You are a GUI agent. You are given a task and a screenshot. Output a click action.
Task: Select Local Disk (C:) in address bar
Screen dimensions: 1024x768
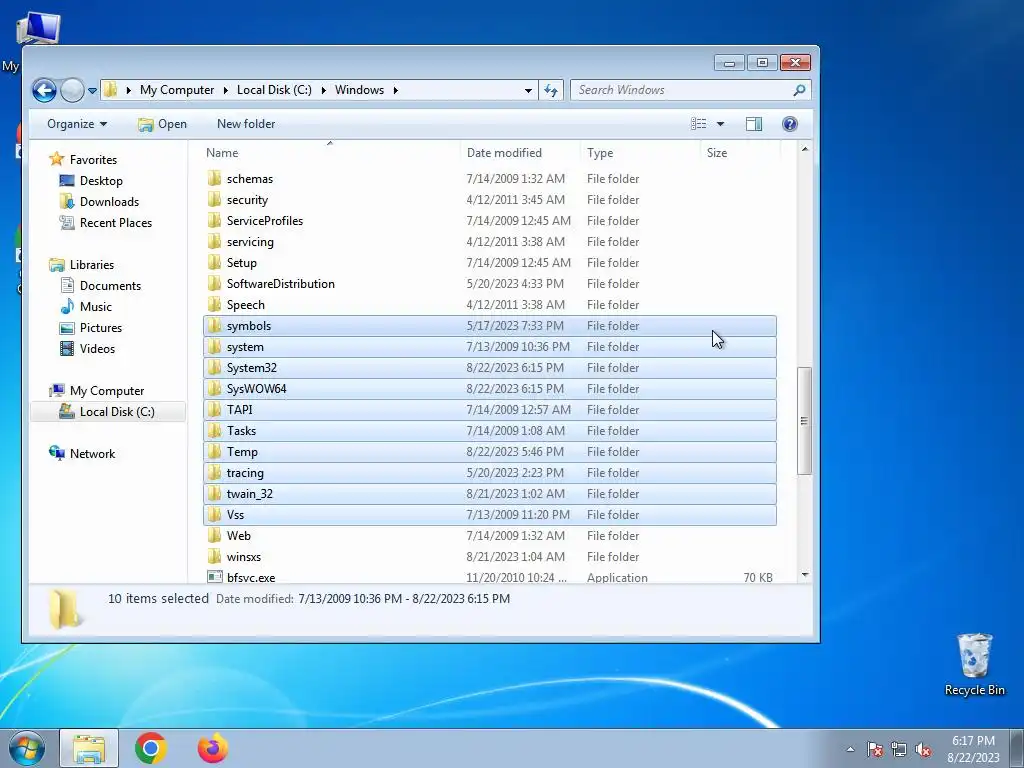tap(274, 90)
